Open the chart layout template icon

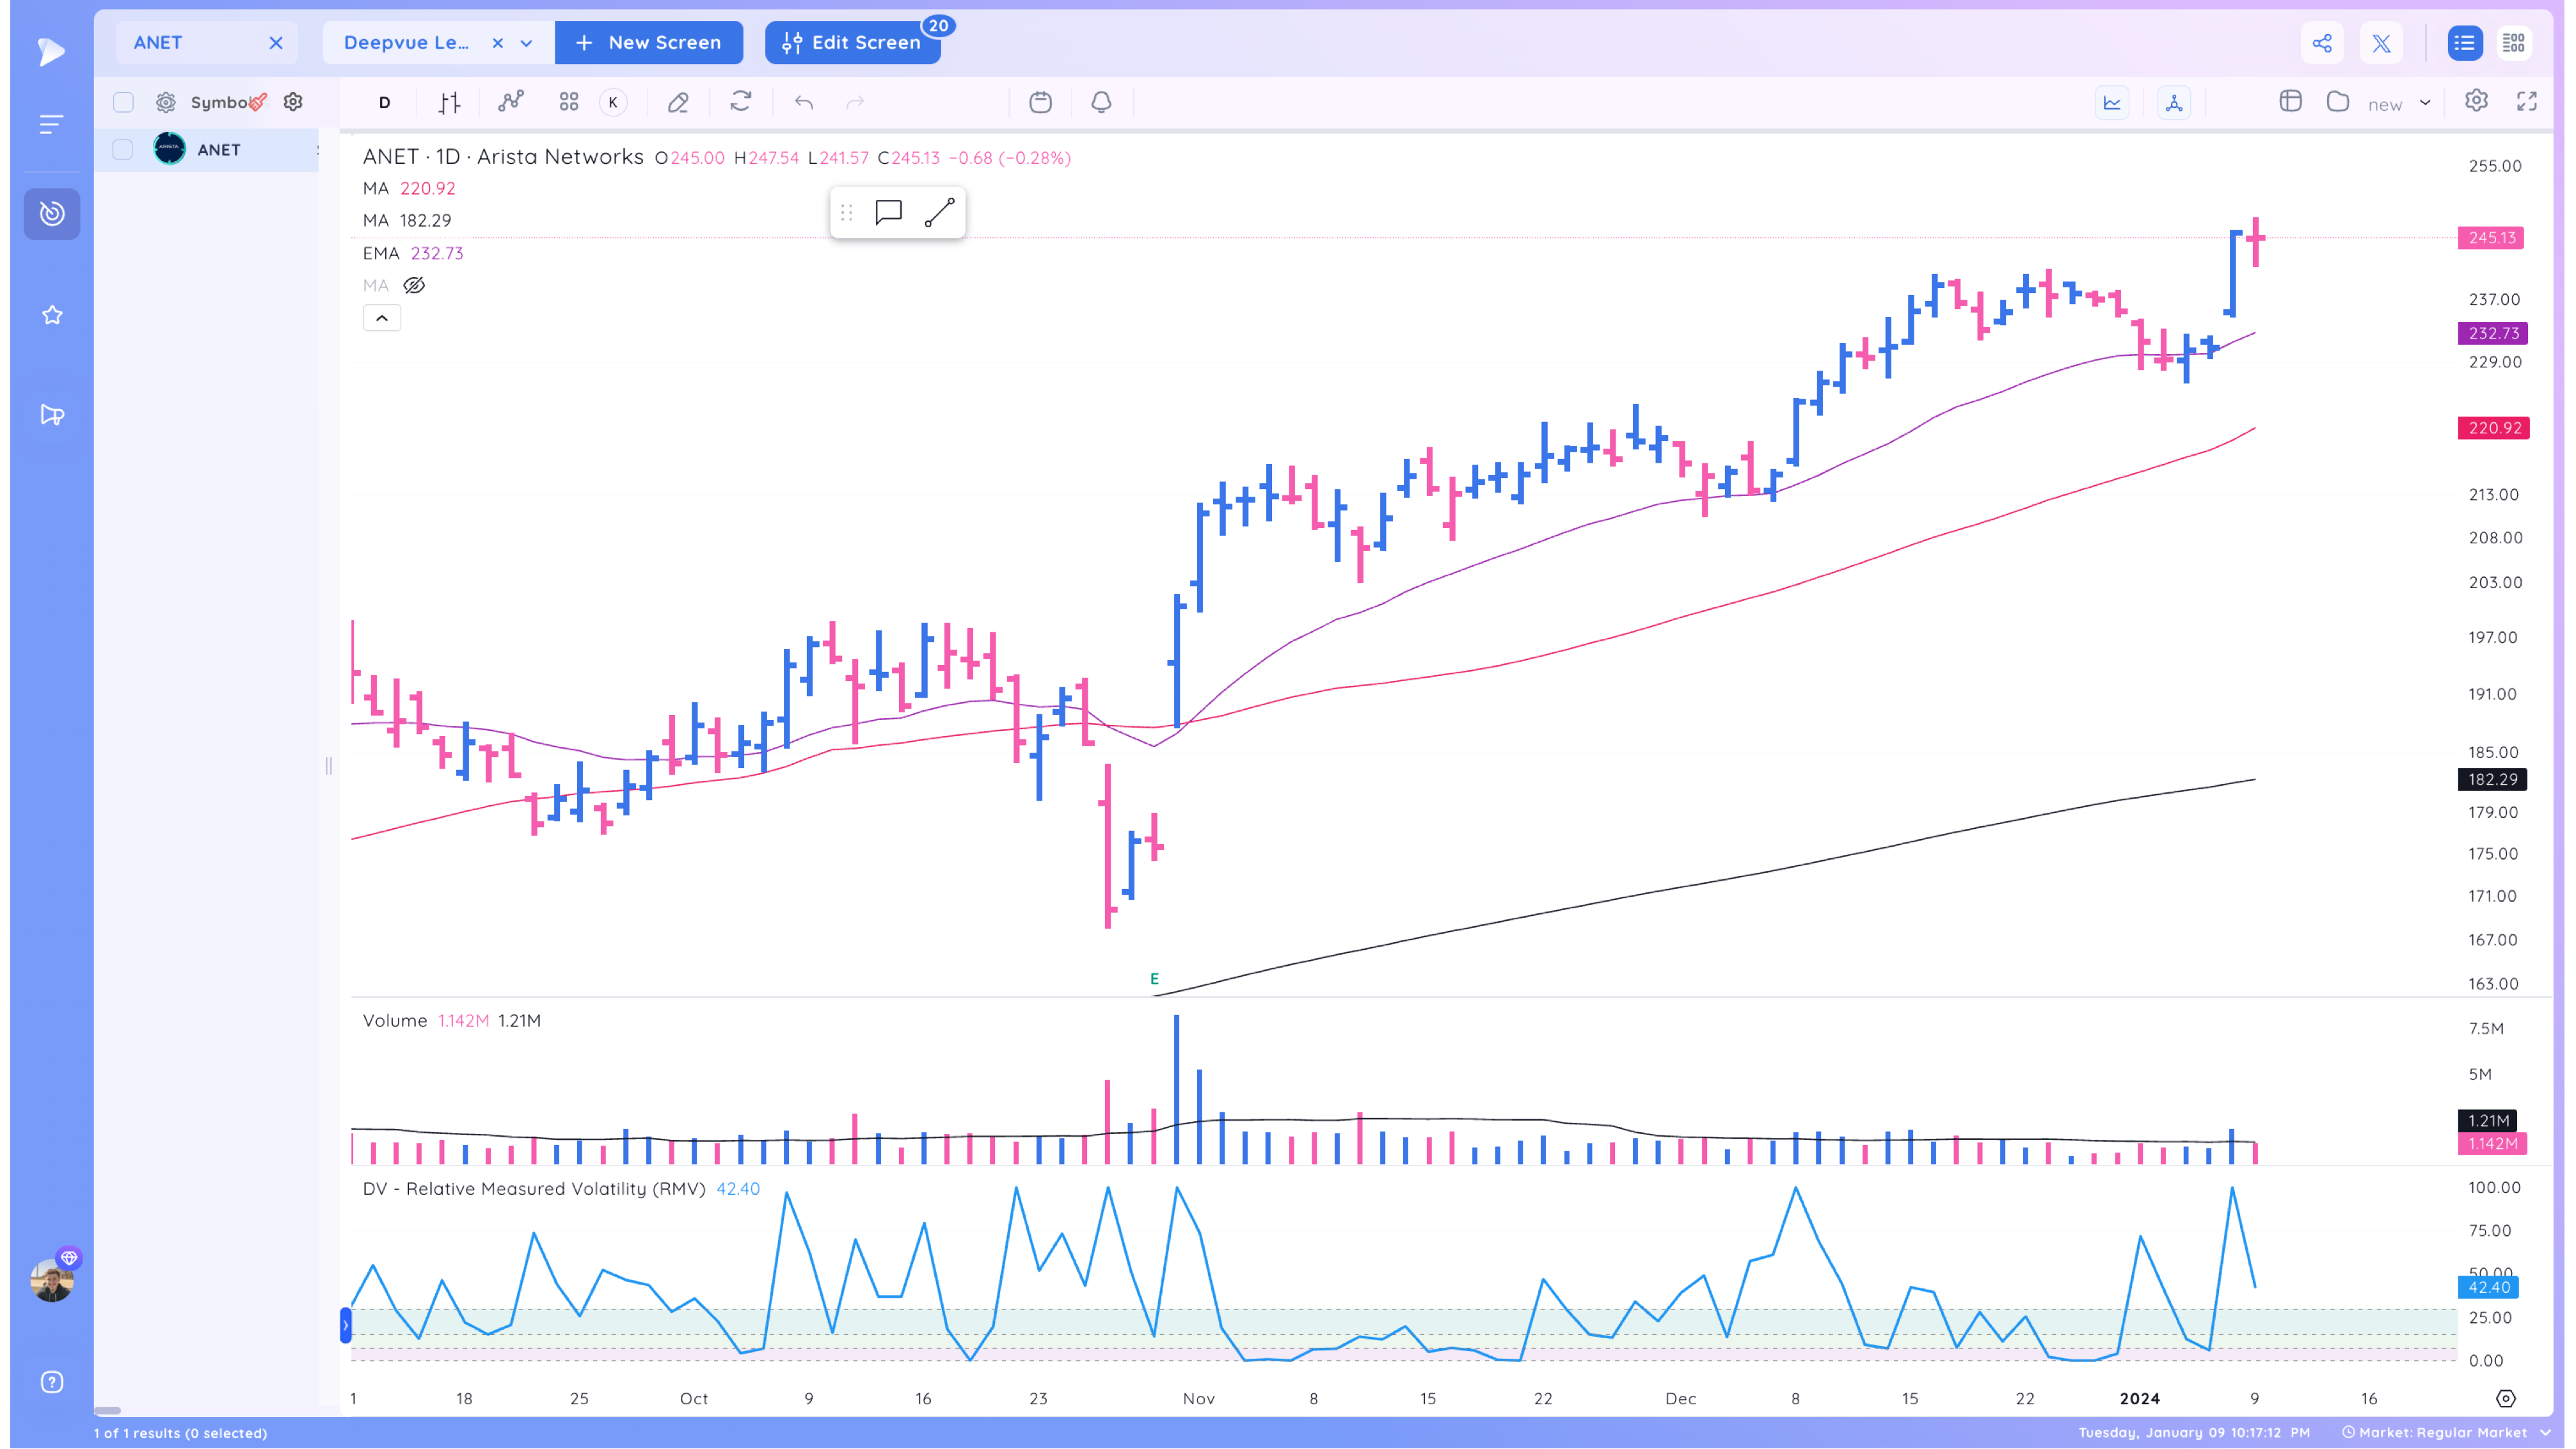click(x=2291, y=101)
